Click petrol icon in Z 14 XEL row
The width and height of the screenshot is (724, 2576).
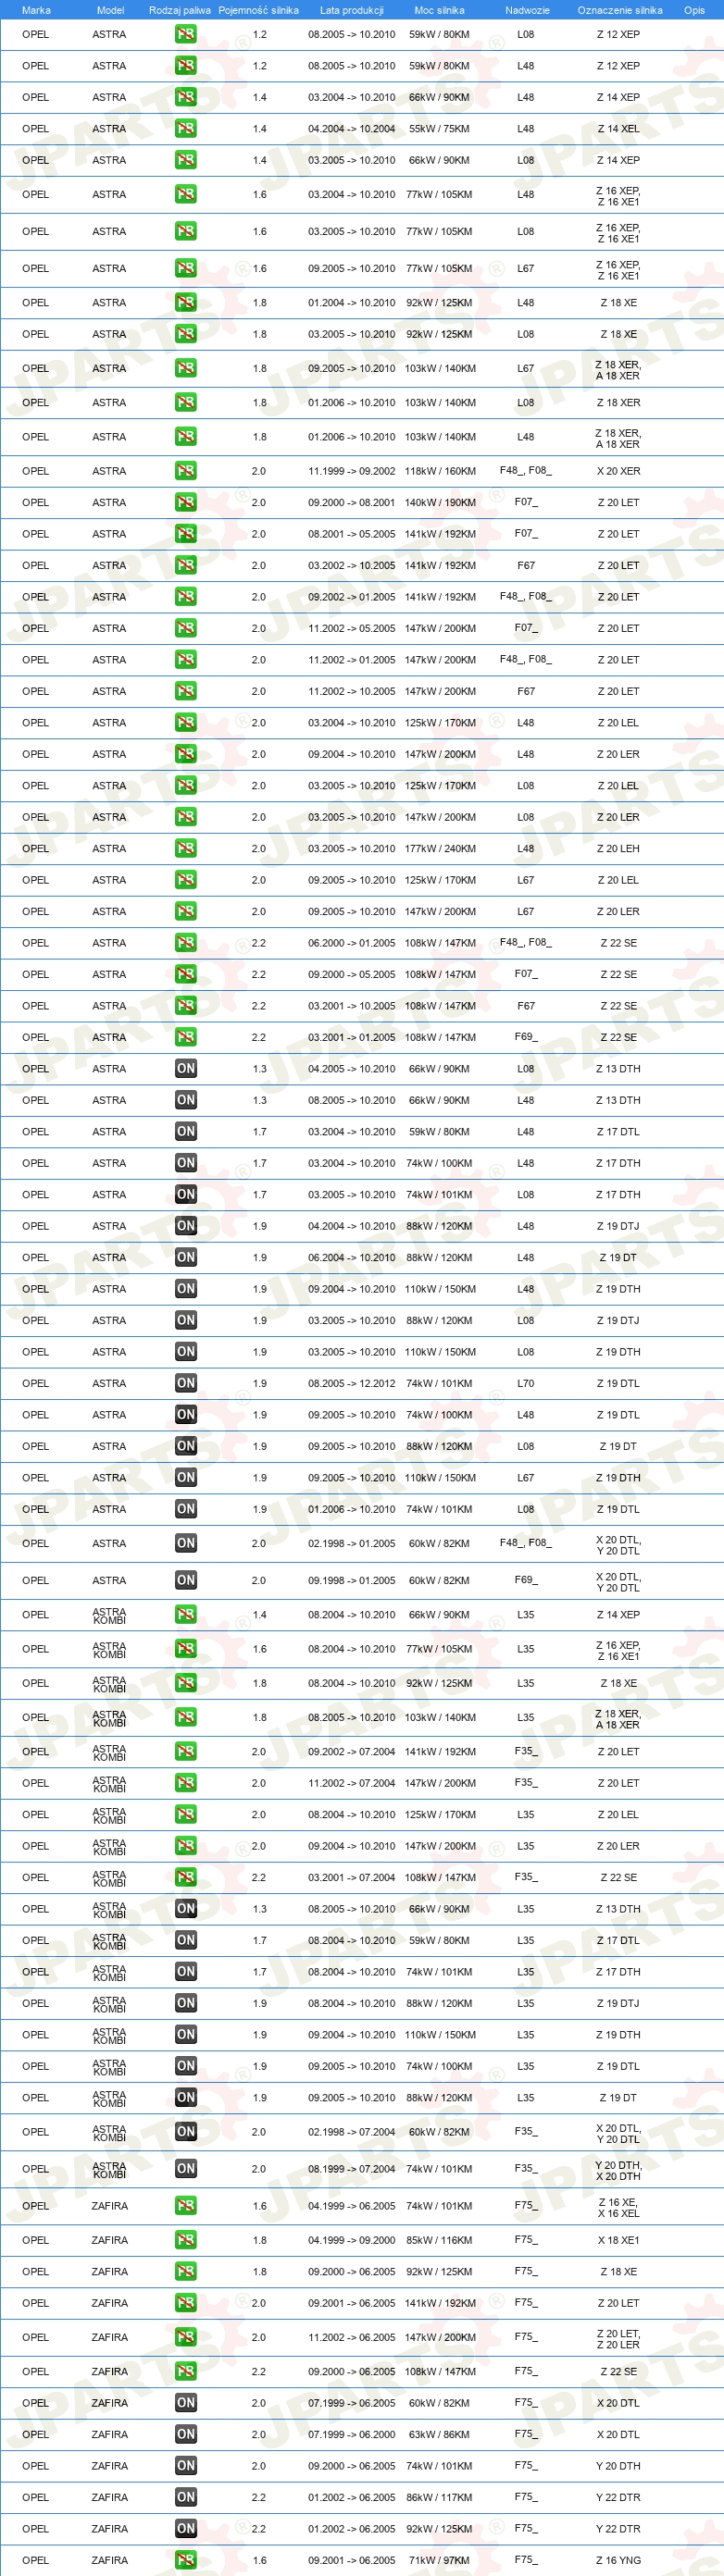[x=186, y=128]
